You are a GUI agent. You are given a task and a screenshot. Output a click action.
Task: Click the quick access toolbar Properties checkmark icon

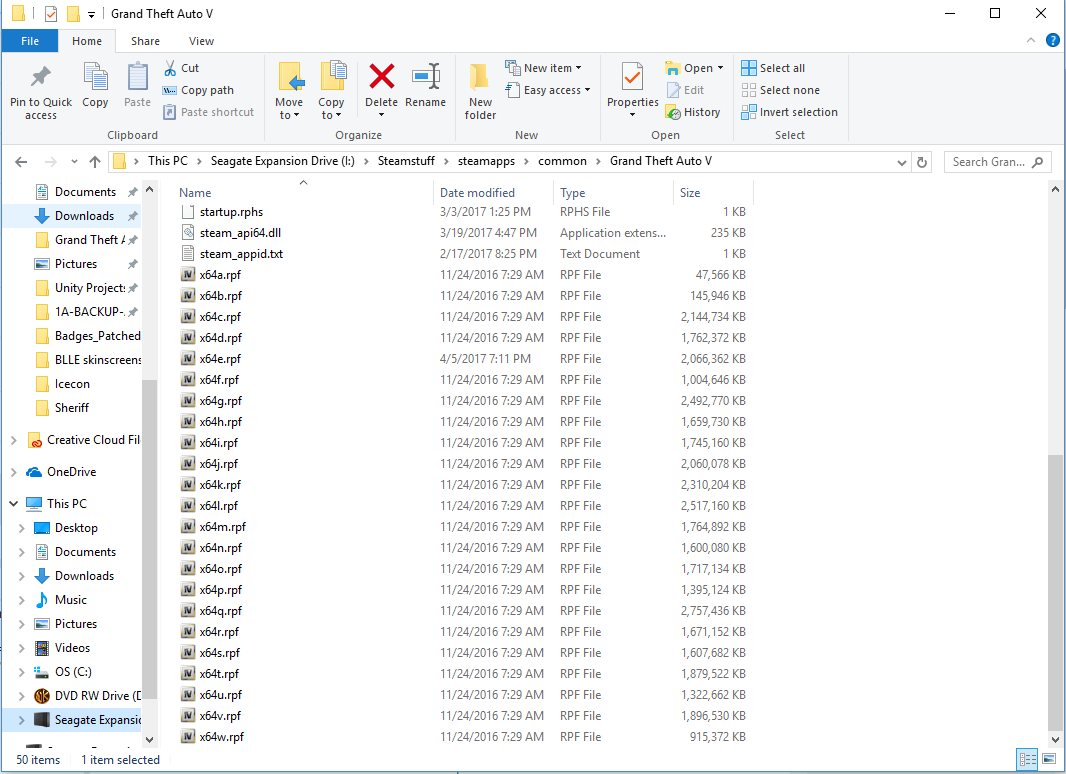click(x=51, y=14)
